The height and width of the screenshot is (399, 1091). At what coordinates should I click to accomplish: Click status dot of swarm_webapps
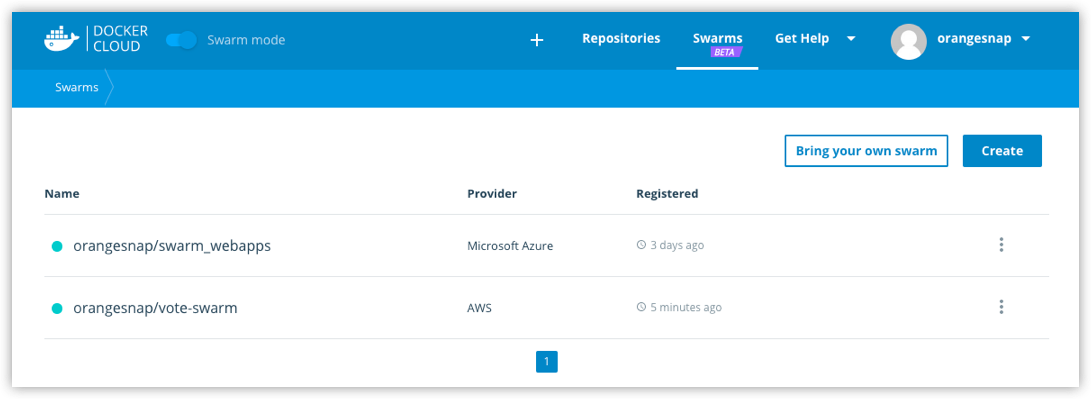[57, 246]
